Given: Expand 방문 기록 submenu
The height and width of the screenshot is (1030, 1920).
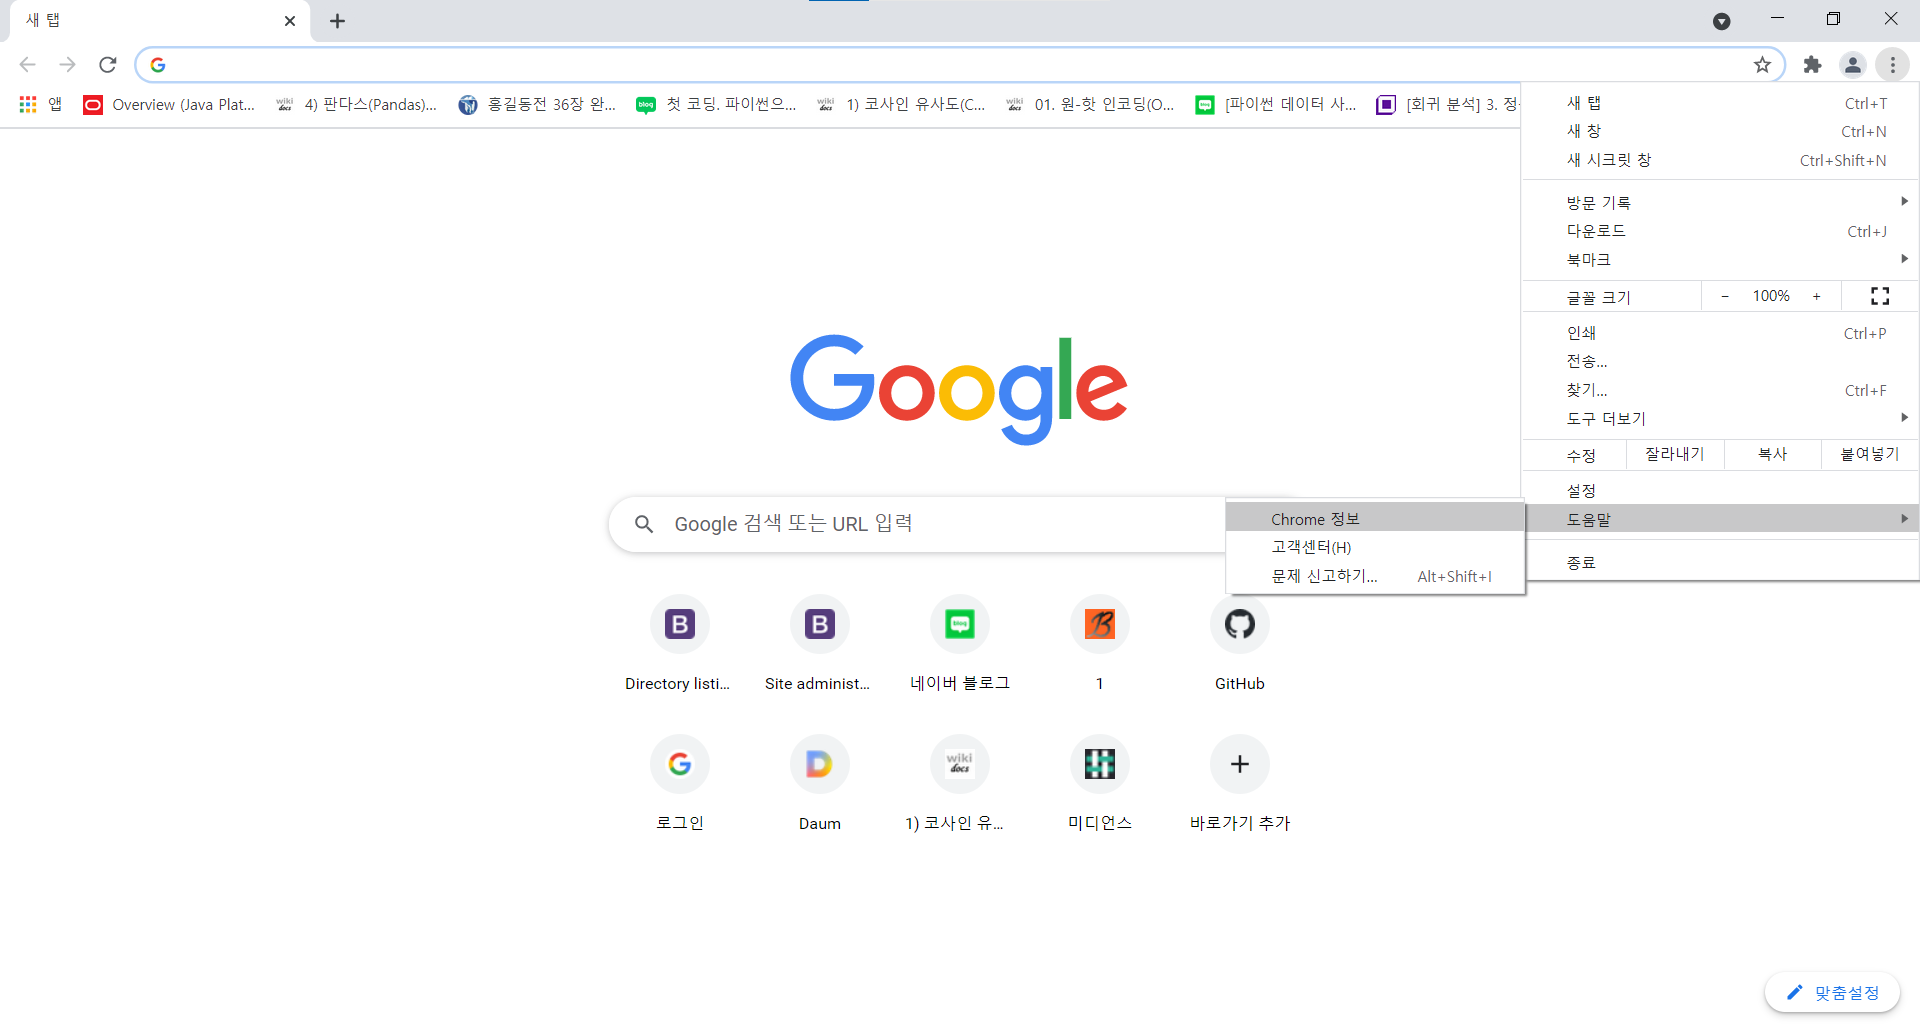Looking at the screenshot, I should [x=1720, y=202].
